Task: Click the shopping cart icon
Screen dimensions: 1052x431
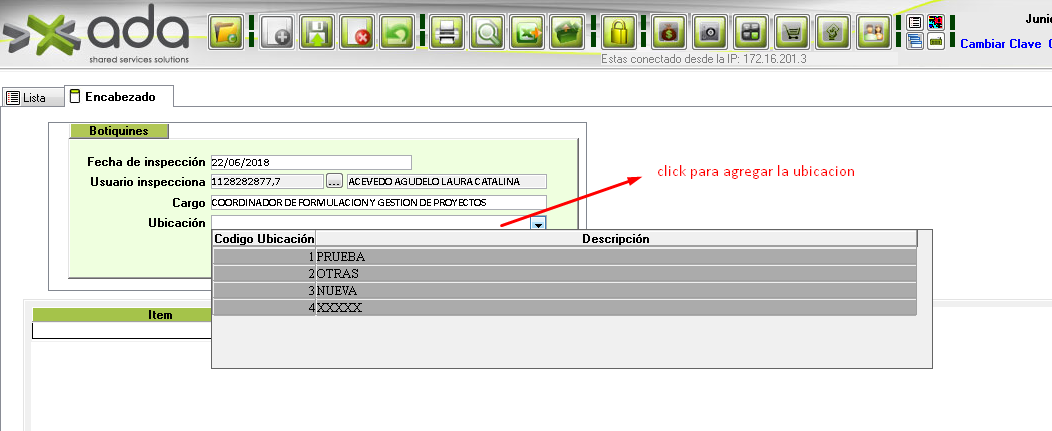Action: (793, 32)
